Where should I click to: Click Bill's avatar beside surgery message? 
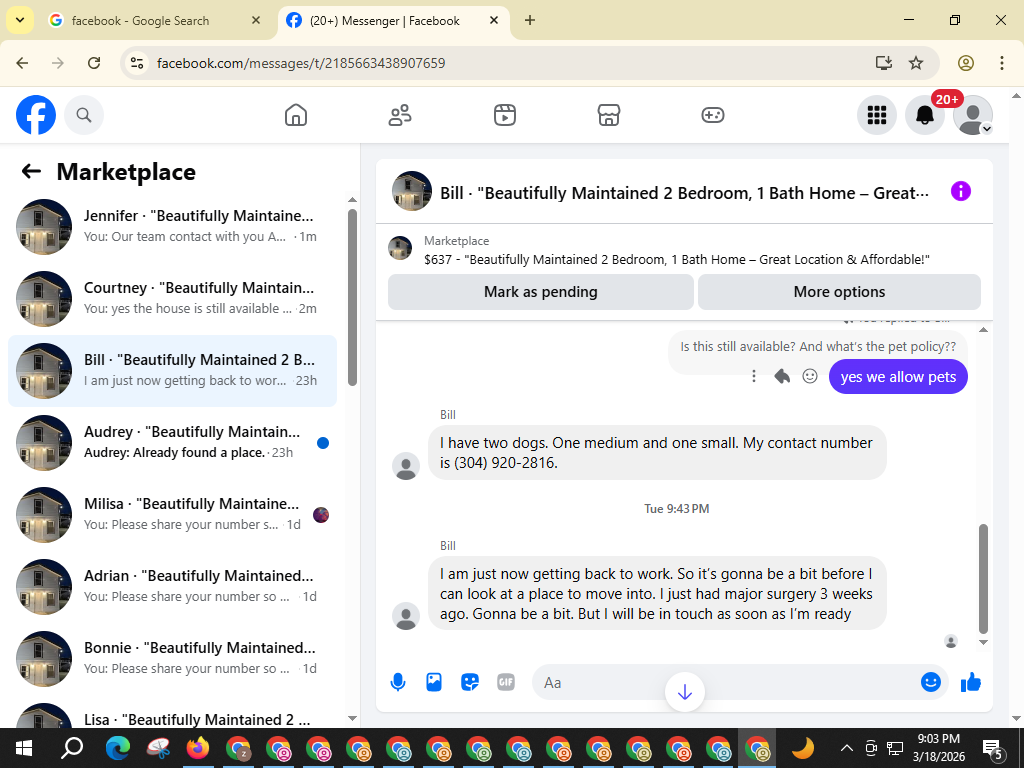[406, 616]
